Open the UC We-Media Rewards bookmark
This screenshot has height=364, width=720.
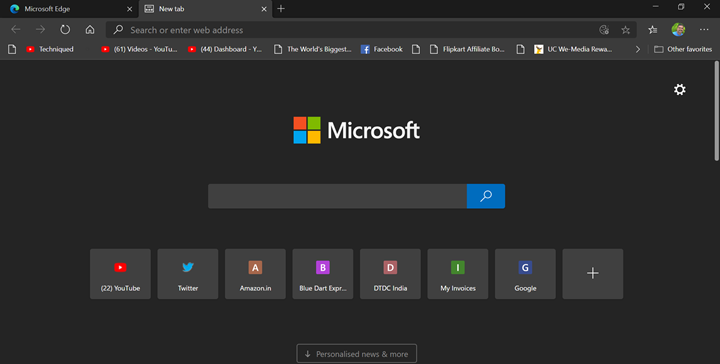(x=573, y=49)
